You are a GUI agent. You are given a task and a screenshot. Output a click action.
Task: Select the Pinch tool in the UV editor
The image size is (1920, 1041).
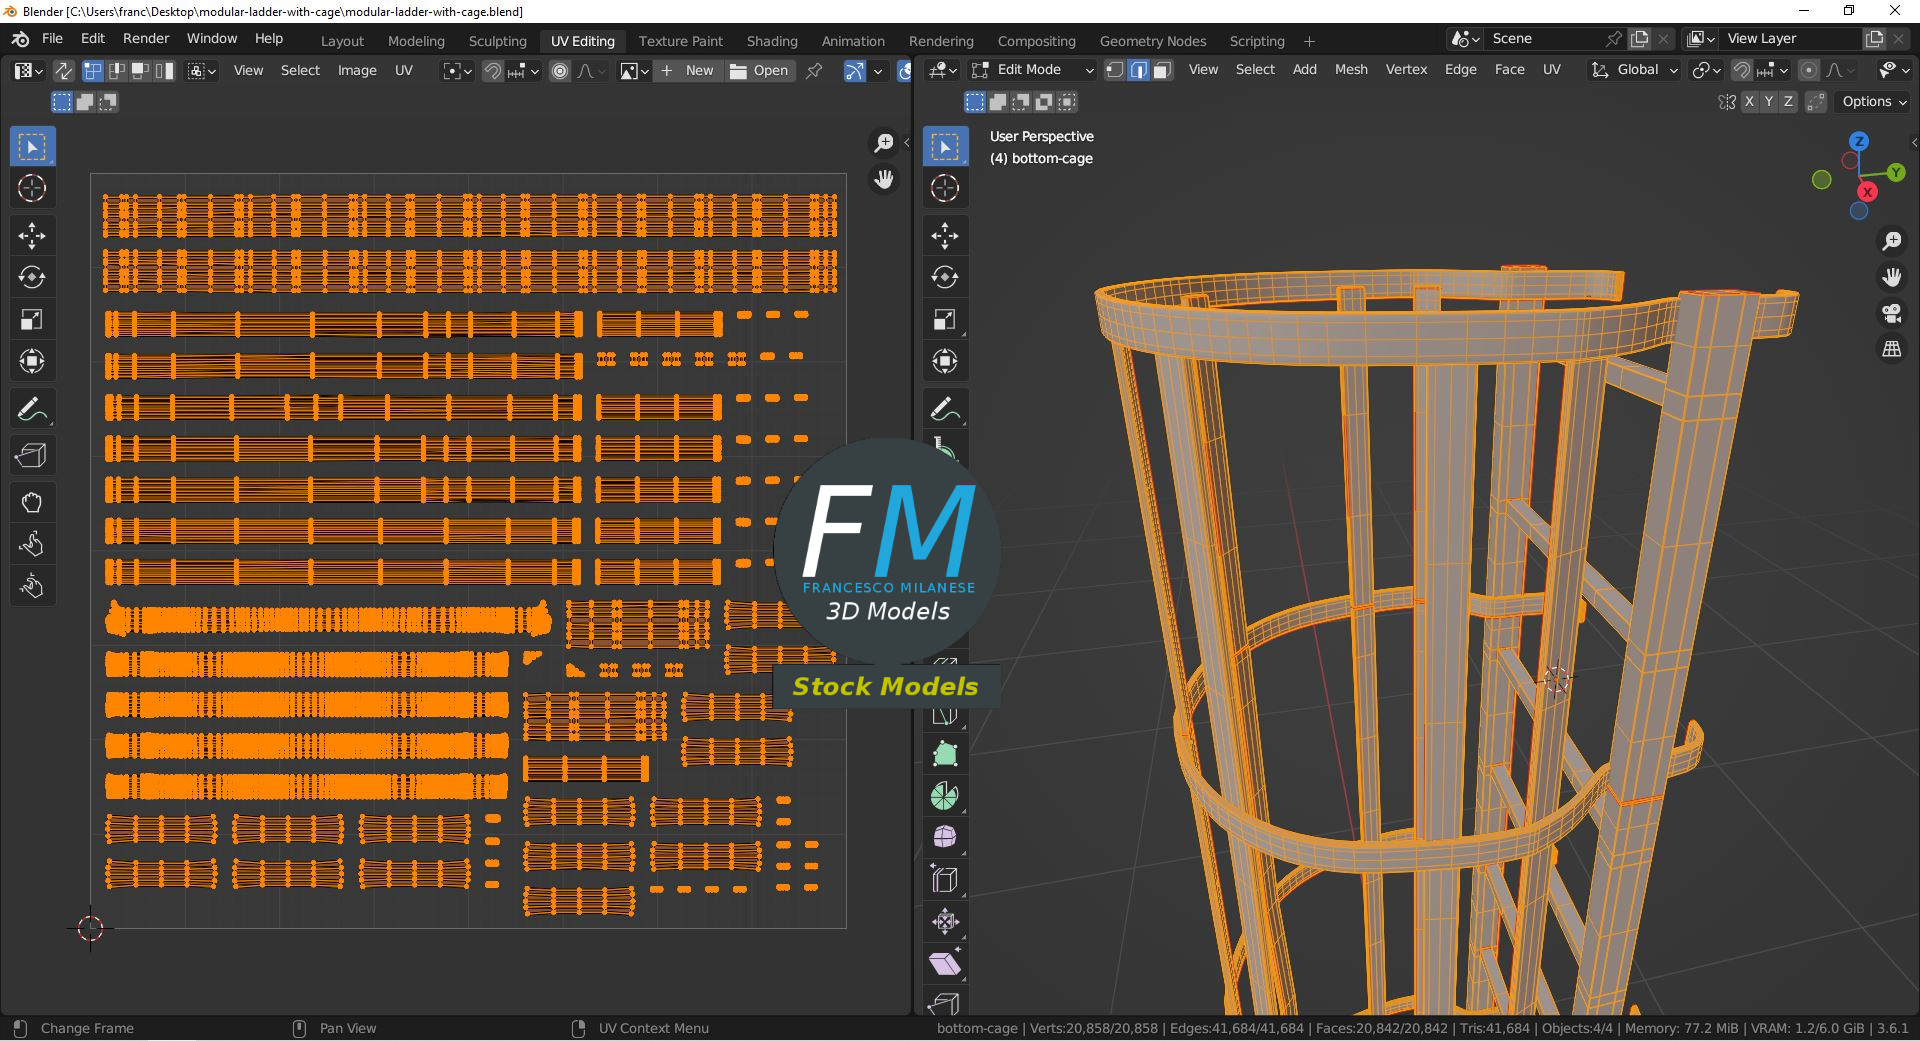tap(32, 587)
